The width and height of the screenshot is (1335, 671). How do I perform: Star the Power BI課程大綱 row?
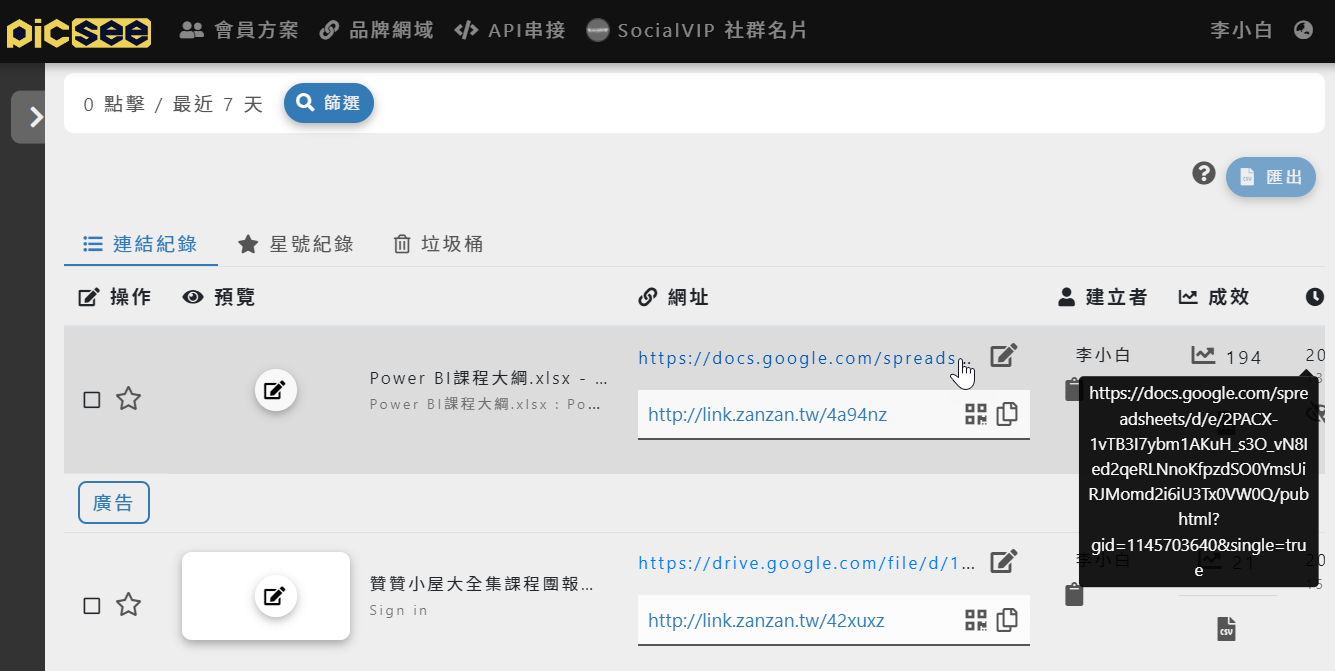128,399
